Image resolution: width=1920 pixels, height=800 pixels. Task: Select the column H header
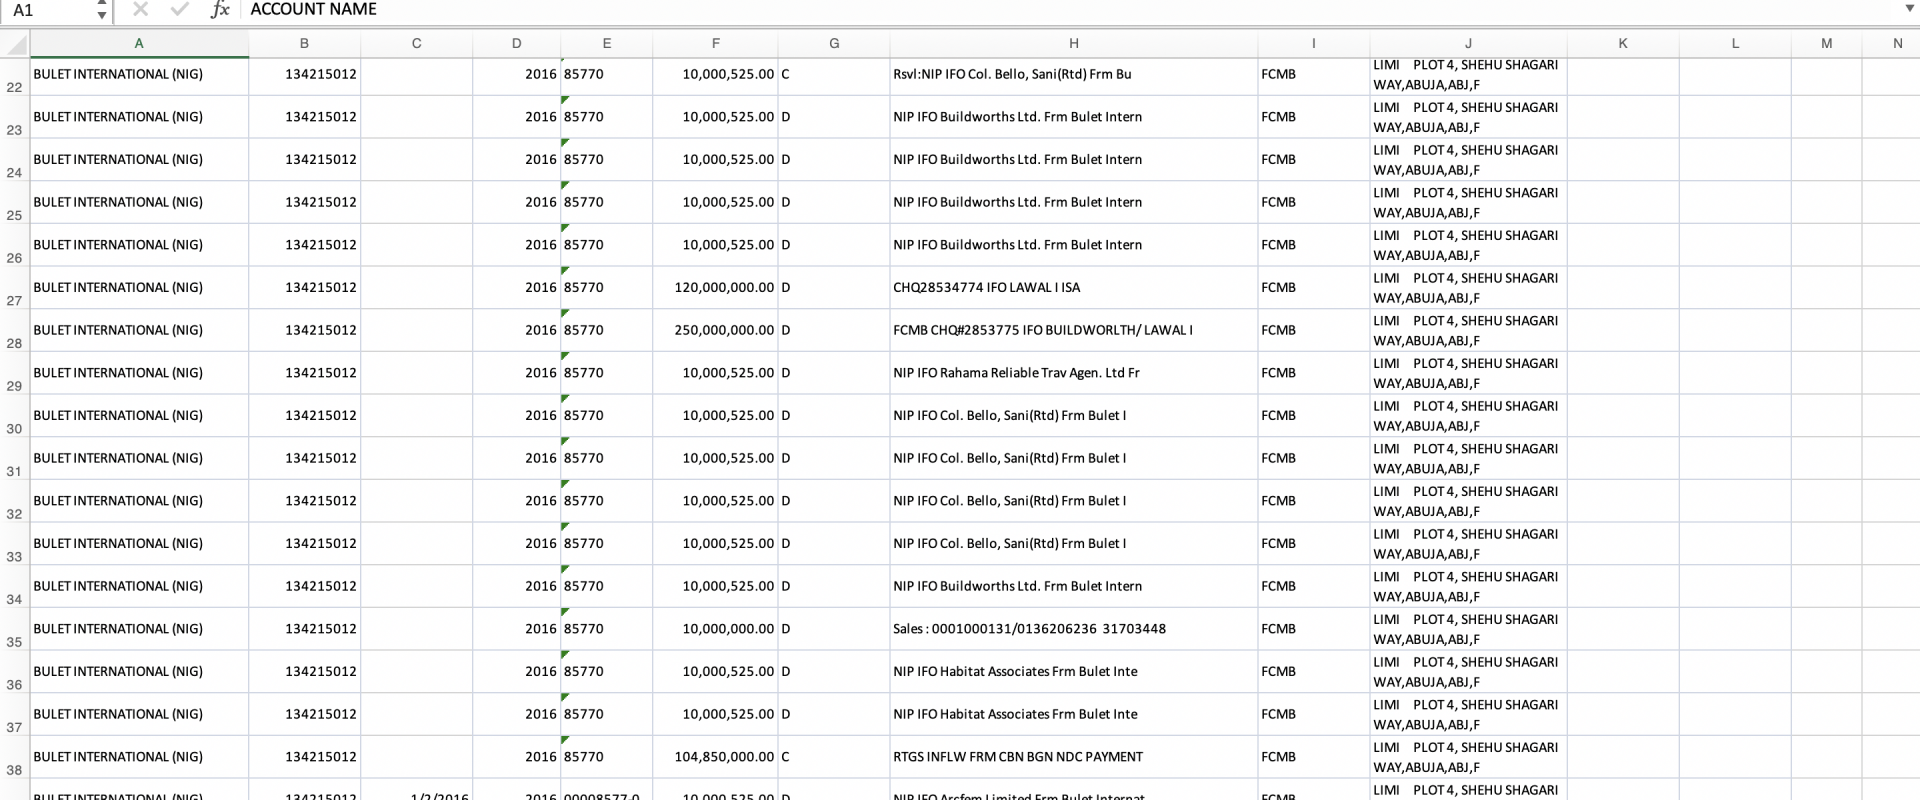tap(1073, 44)
